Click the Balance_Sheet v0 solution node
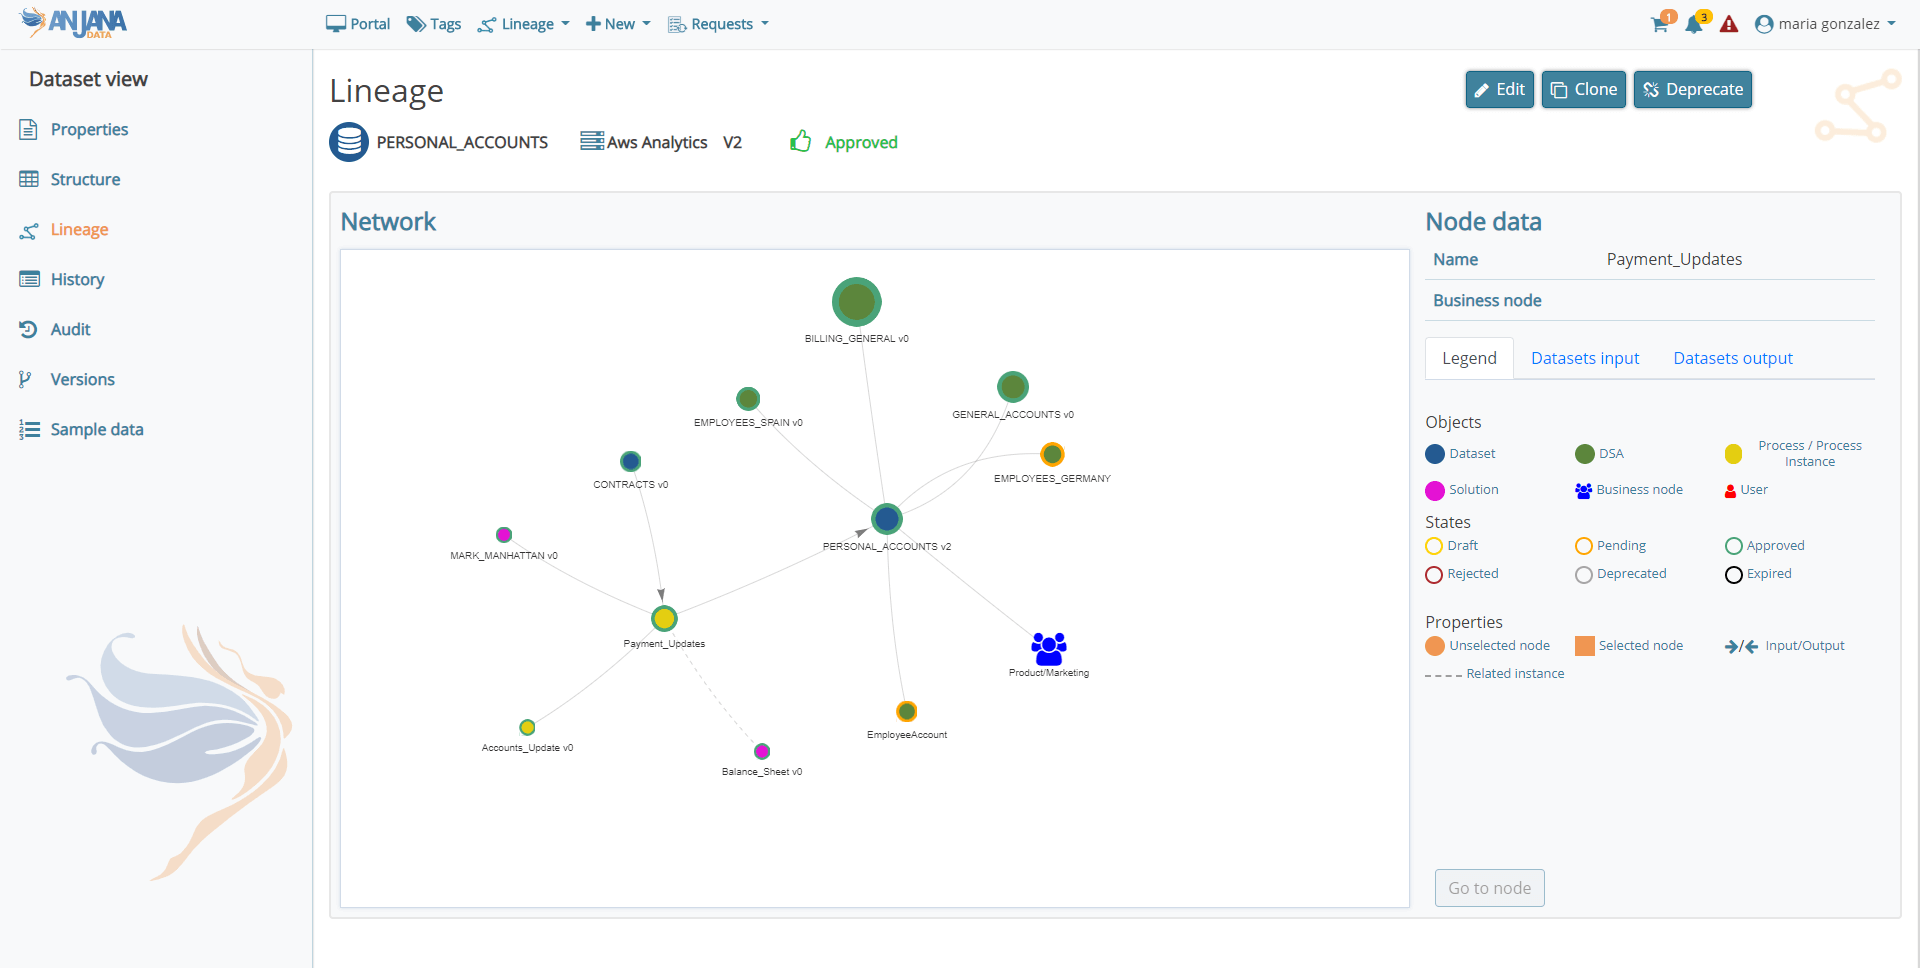 (x=762, y=751)
